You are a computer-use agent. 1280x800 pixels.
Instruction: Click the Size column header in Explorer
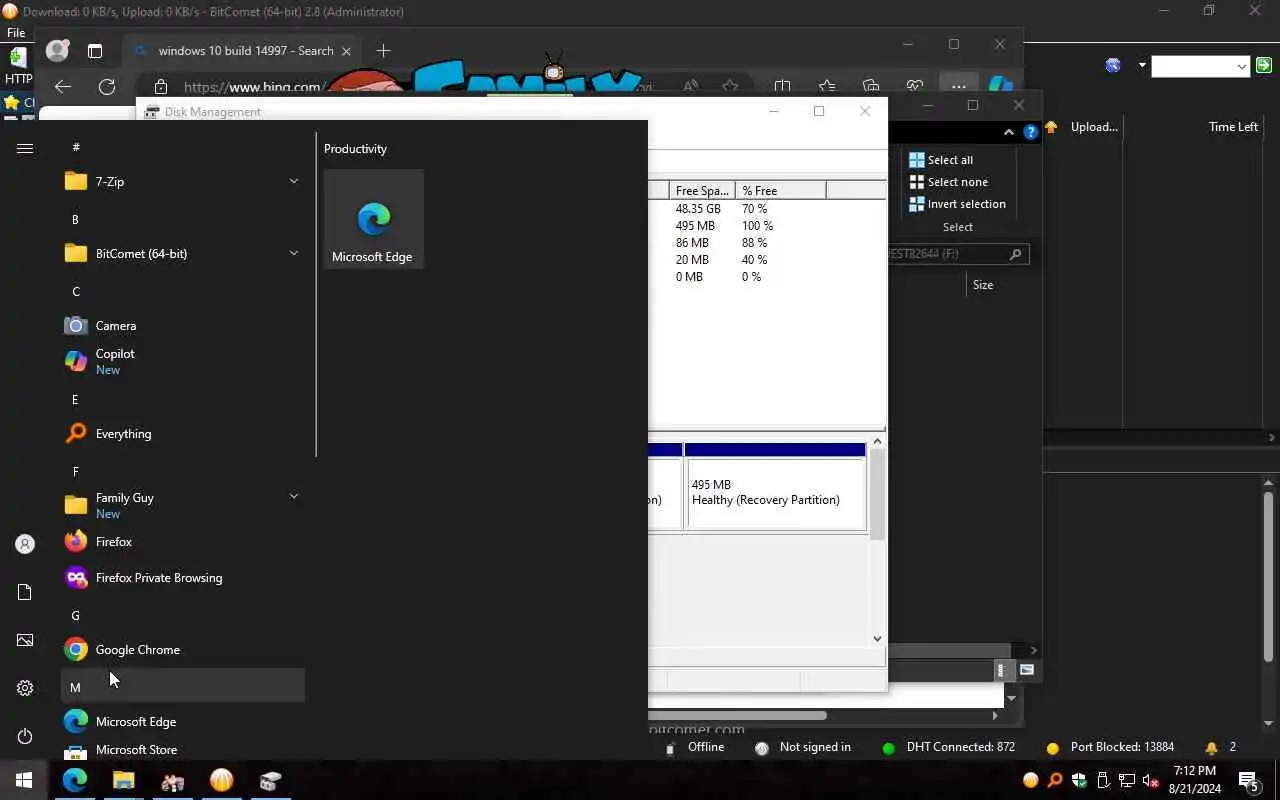983,285
